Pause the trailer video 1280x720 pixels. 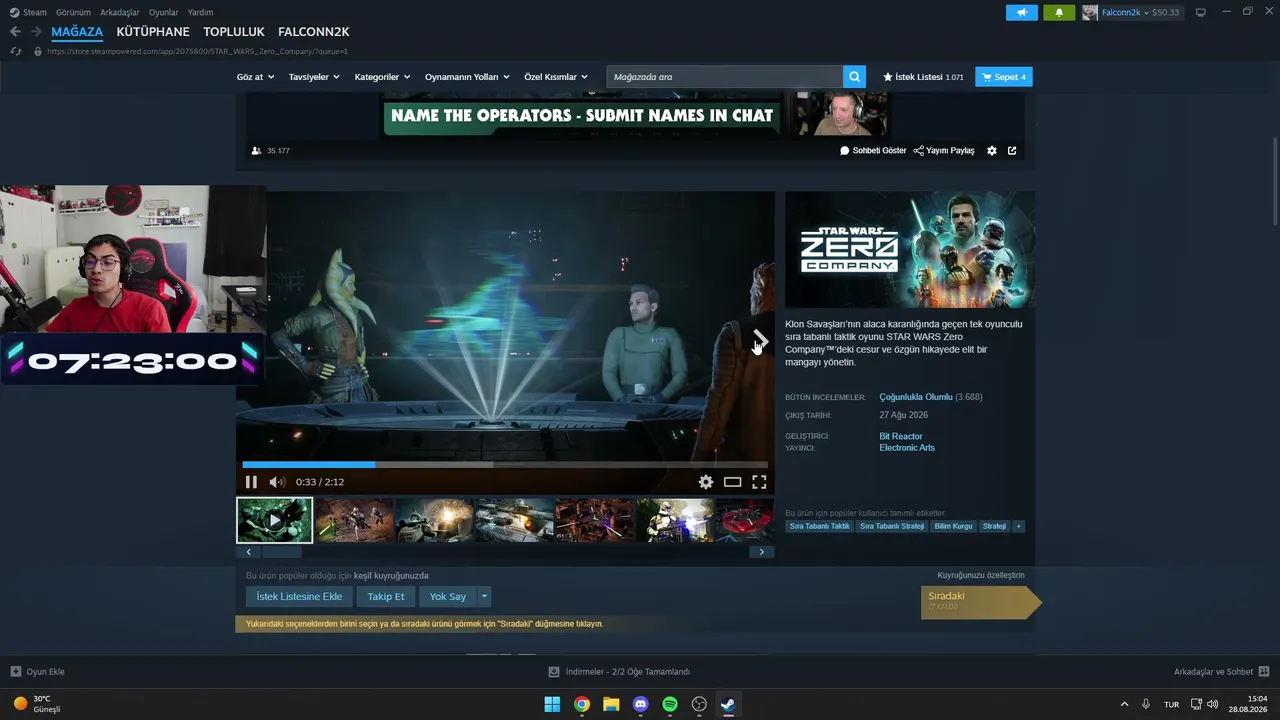pyautogui.click(x=251, y=482)
